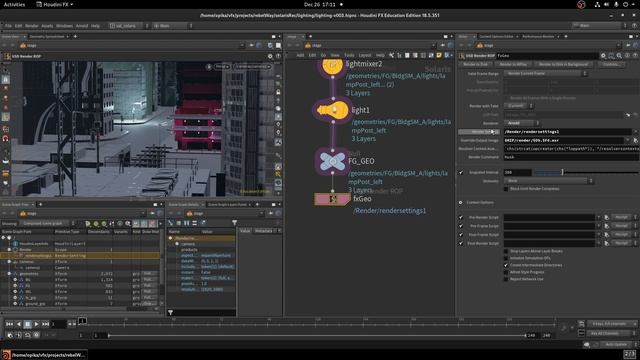Click the Override Output Image field

[564, 140]
